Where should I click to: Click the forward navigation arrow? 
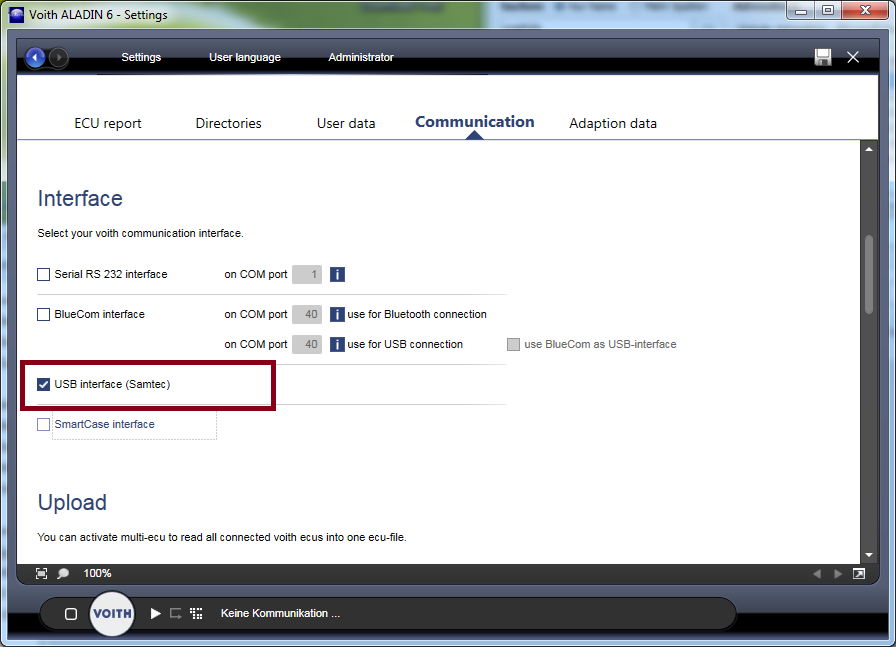pos(58,57)
